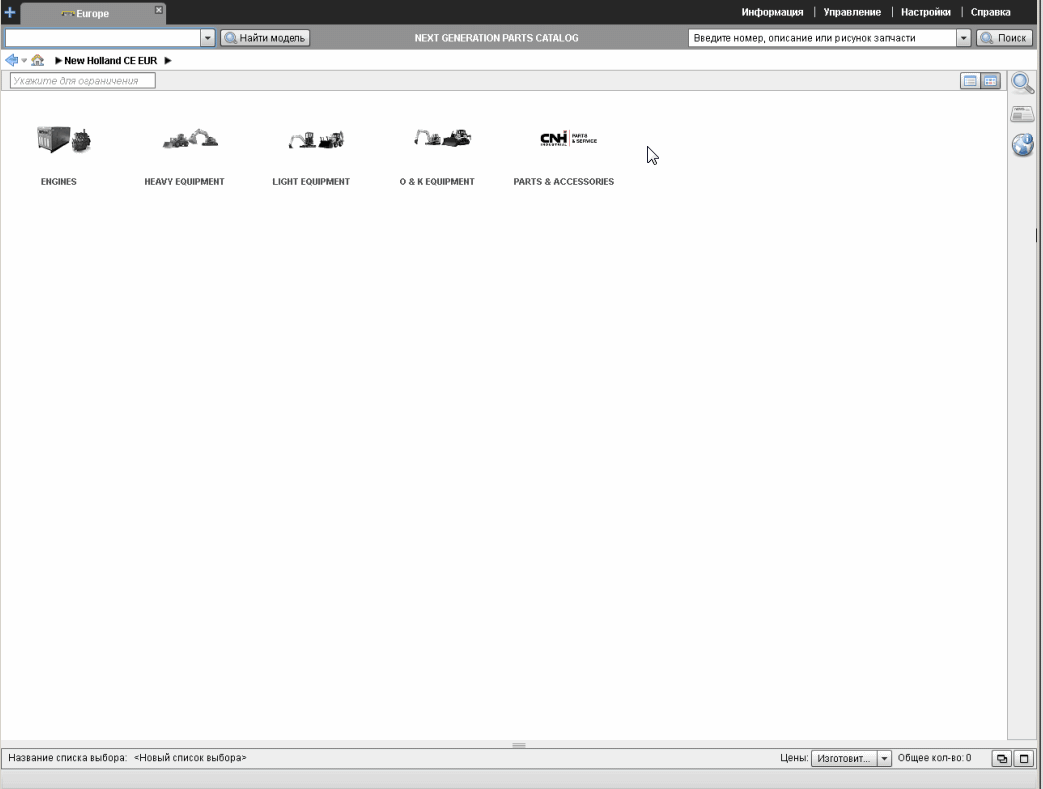Expand the arrow before New Holland CE EUR
Viewport: 1043px width, 789px height.
pyautogui.click(x=59, y=61)
